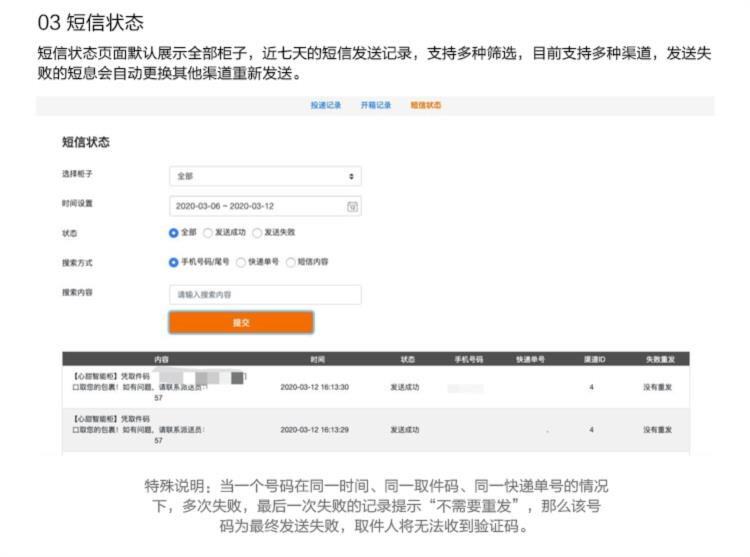This screenshot has height=557, width=750.
Task: Select the 发送成功 status radio button
Action: pyautogui.click(x=208, y=232)
